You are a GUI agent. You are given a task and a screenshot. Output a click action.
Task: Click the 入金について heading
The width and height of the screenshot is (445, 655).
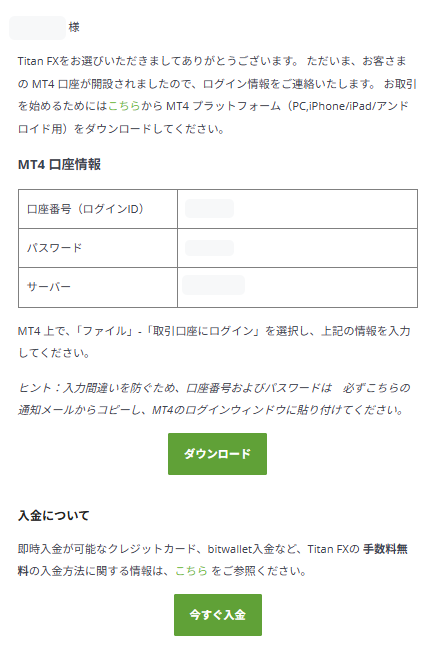click(53, 515)
